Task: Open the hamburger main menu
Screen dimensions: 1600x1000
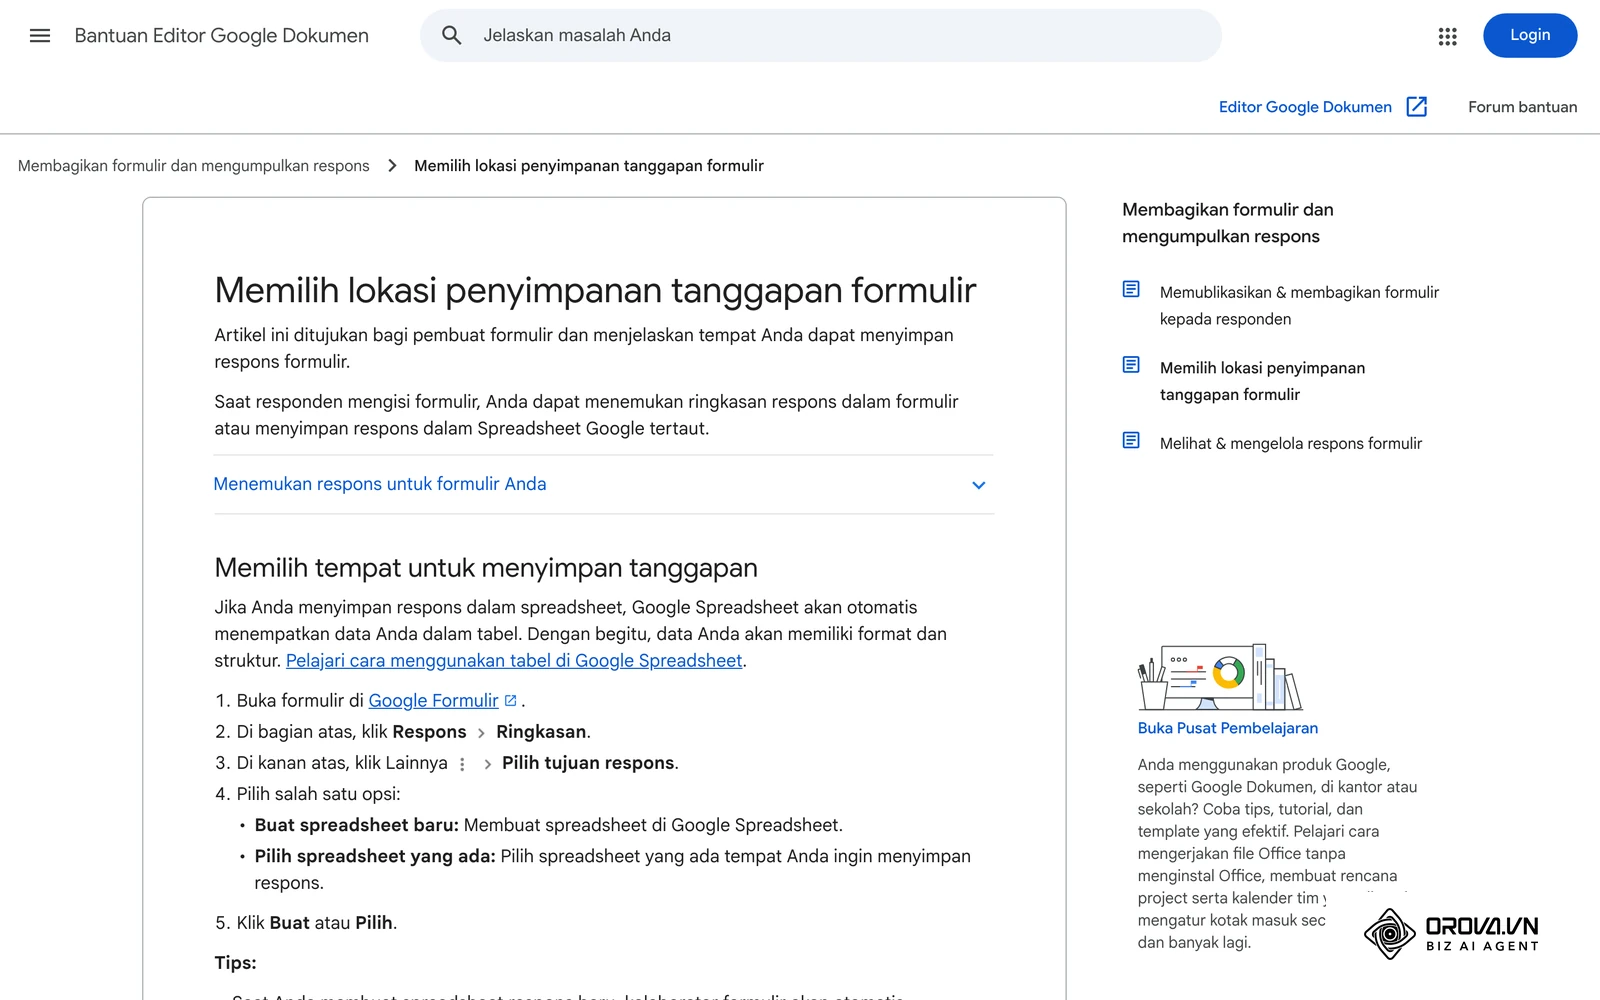Action: 40,36
